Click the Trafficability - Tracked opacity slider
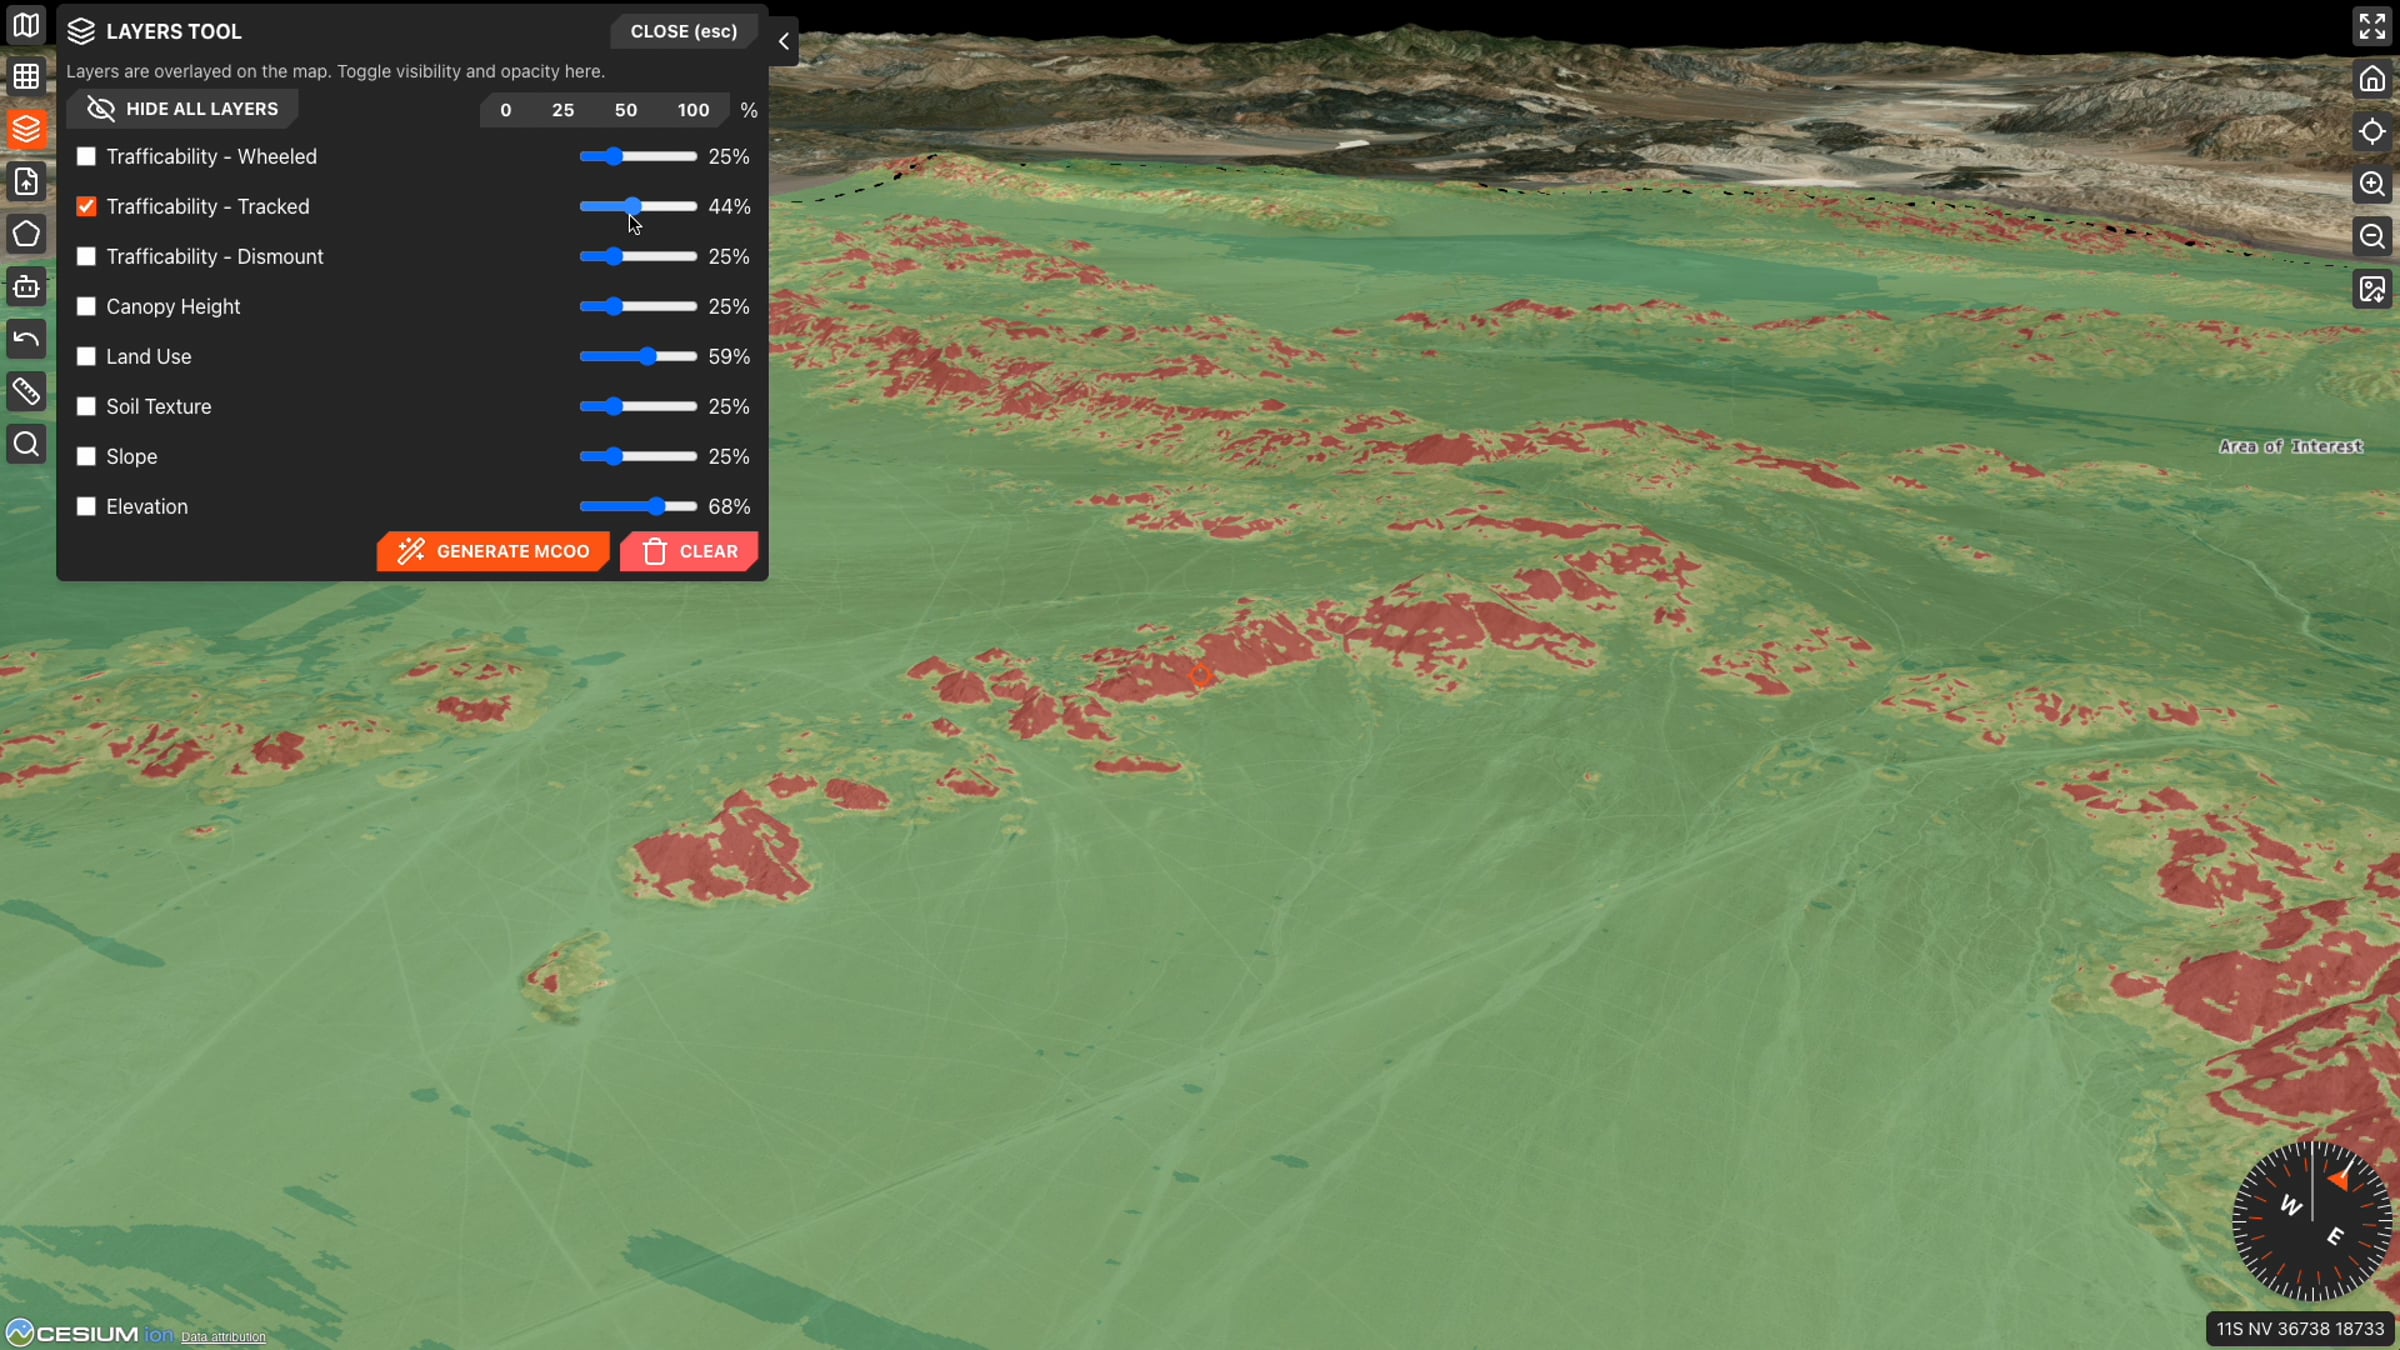 [x=638, y=207]
